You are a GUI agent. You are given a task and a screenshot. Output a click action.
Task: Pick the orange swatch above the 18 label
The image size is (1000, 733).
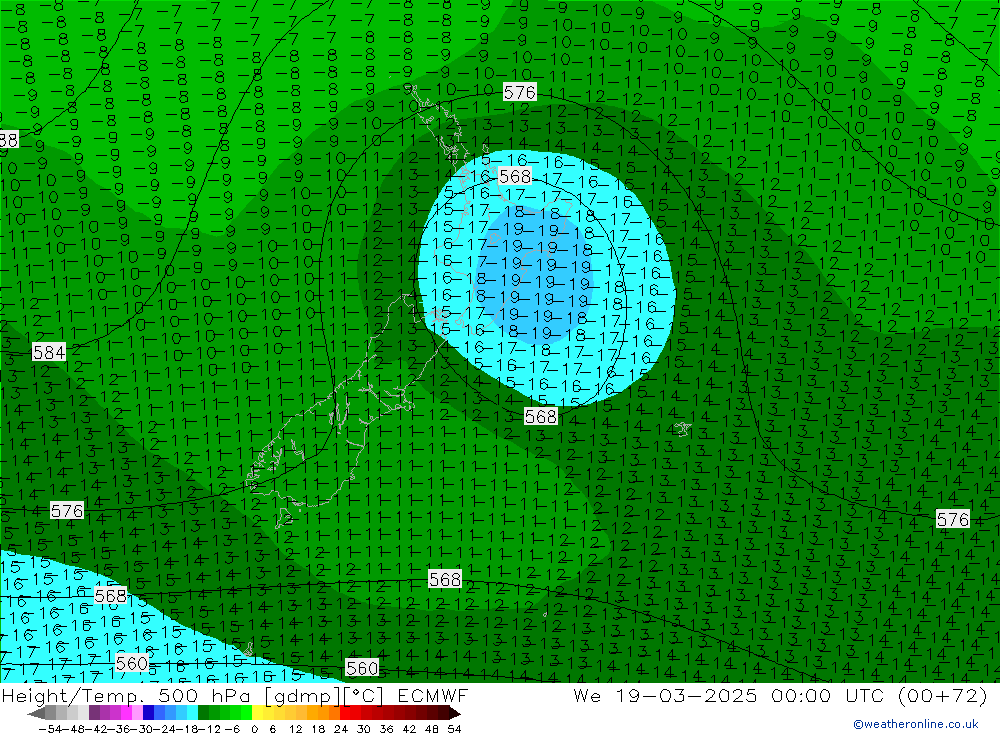click(x=324, y=713)
